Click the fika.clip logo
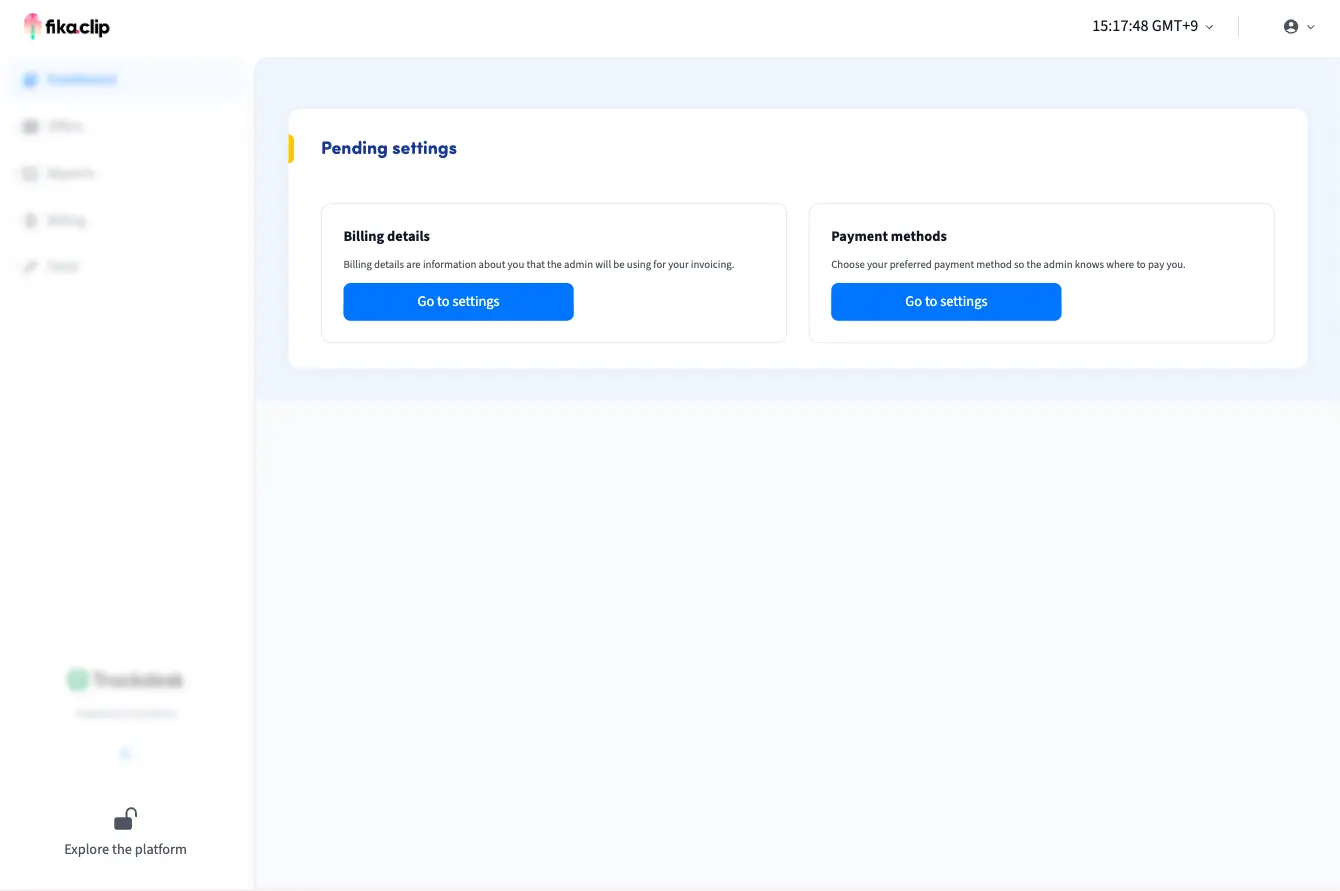 tap(67, 27)
